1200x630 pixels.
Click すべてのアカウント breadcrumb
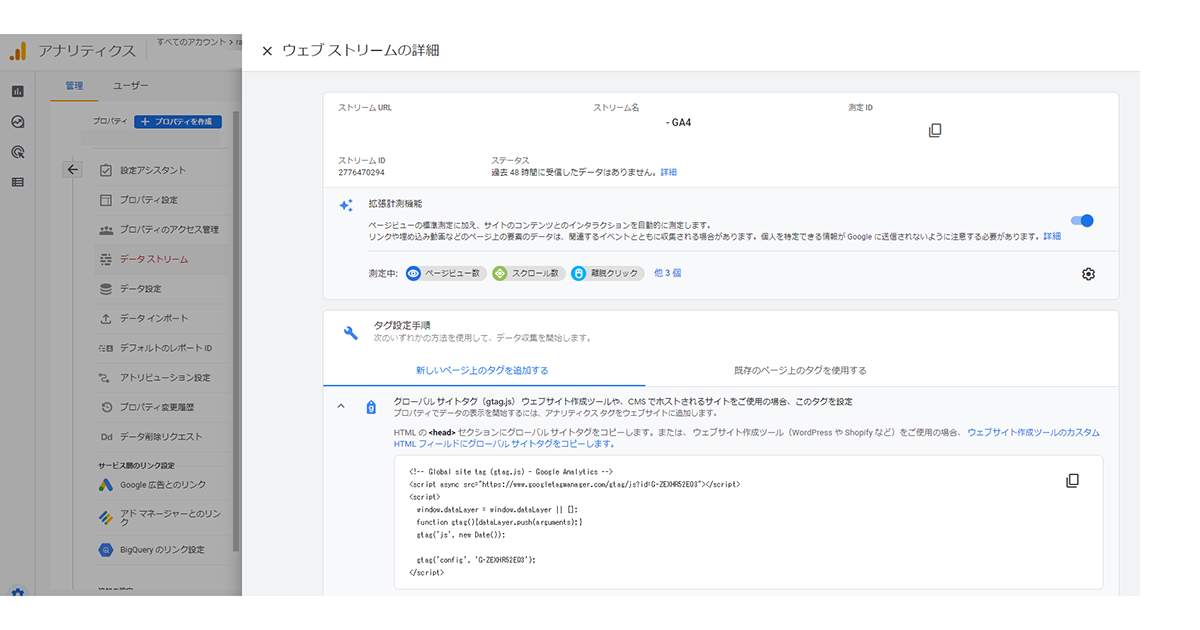190,43
